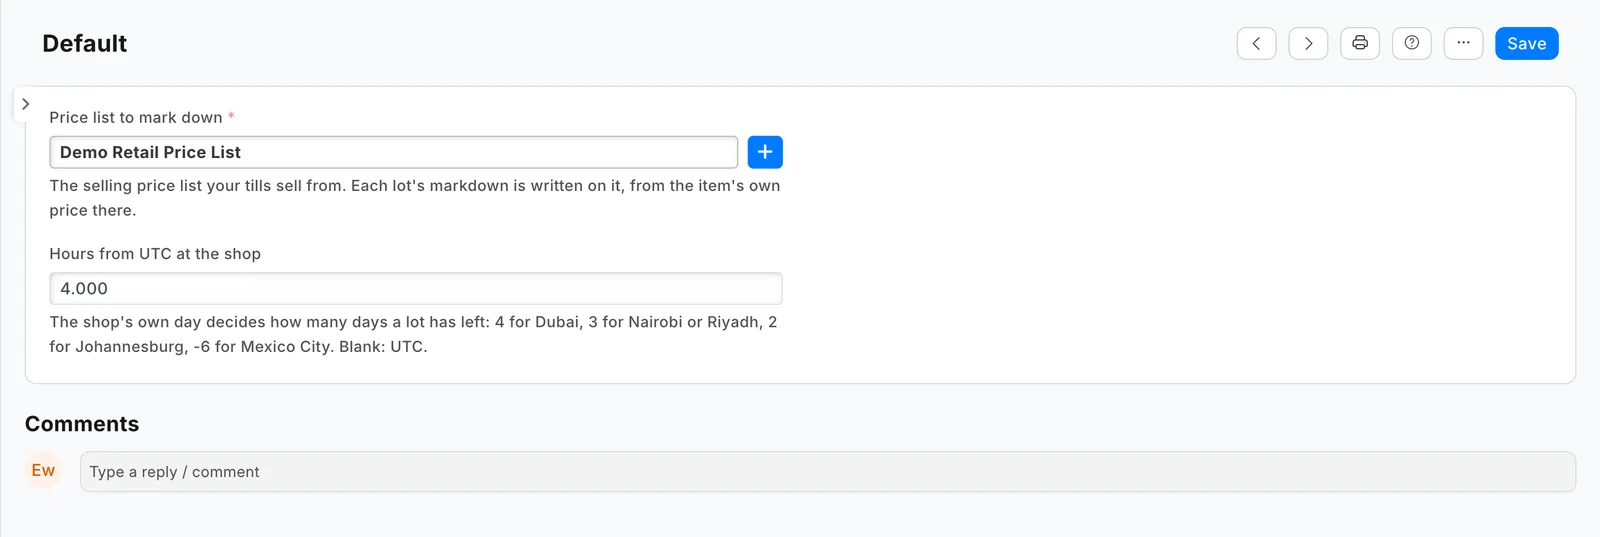Go to the previous document arrow
The height and width of the screenshot is (537, 1600).
[x=1256, y=43]
